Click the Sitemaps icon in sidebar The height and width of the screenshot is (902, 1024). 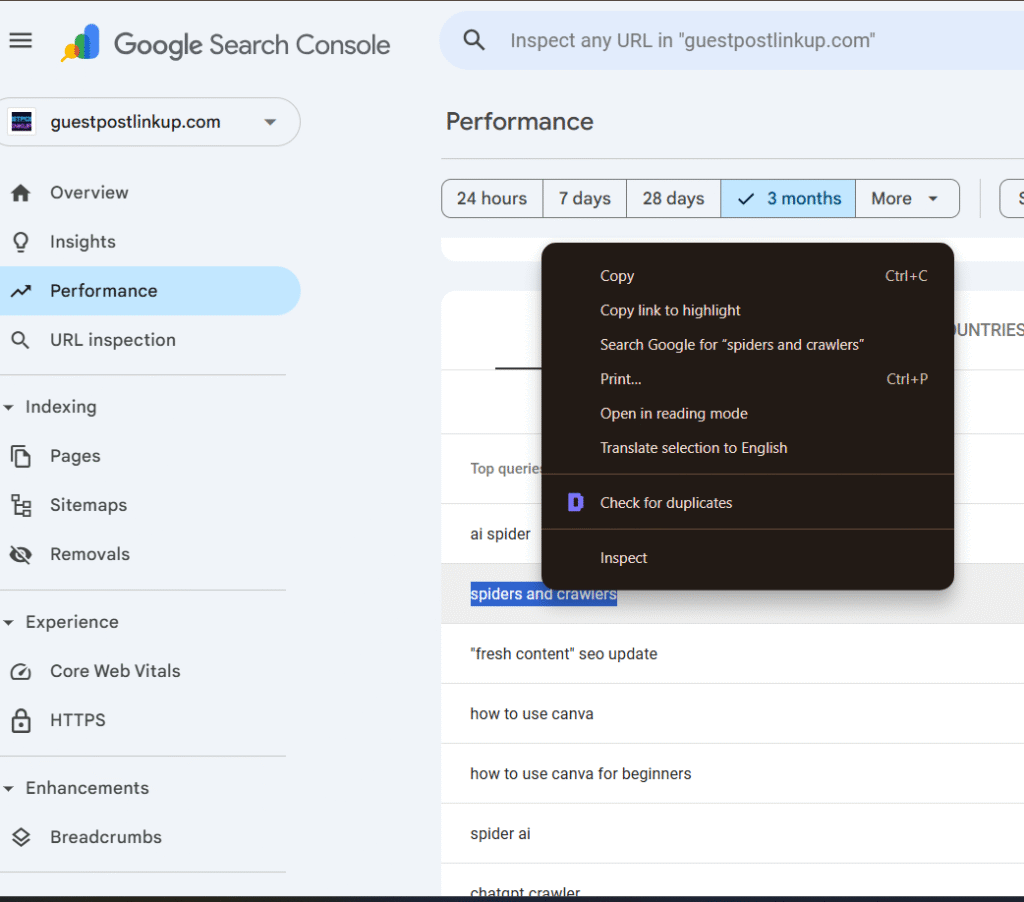point(20,505)
